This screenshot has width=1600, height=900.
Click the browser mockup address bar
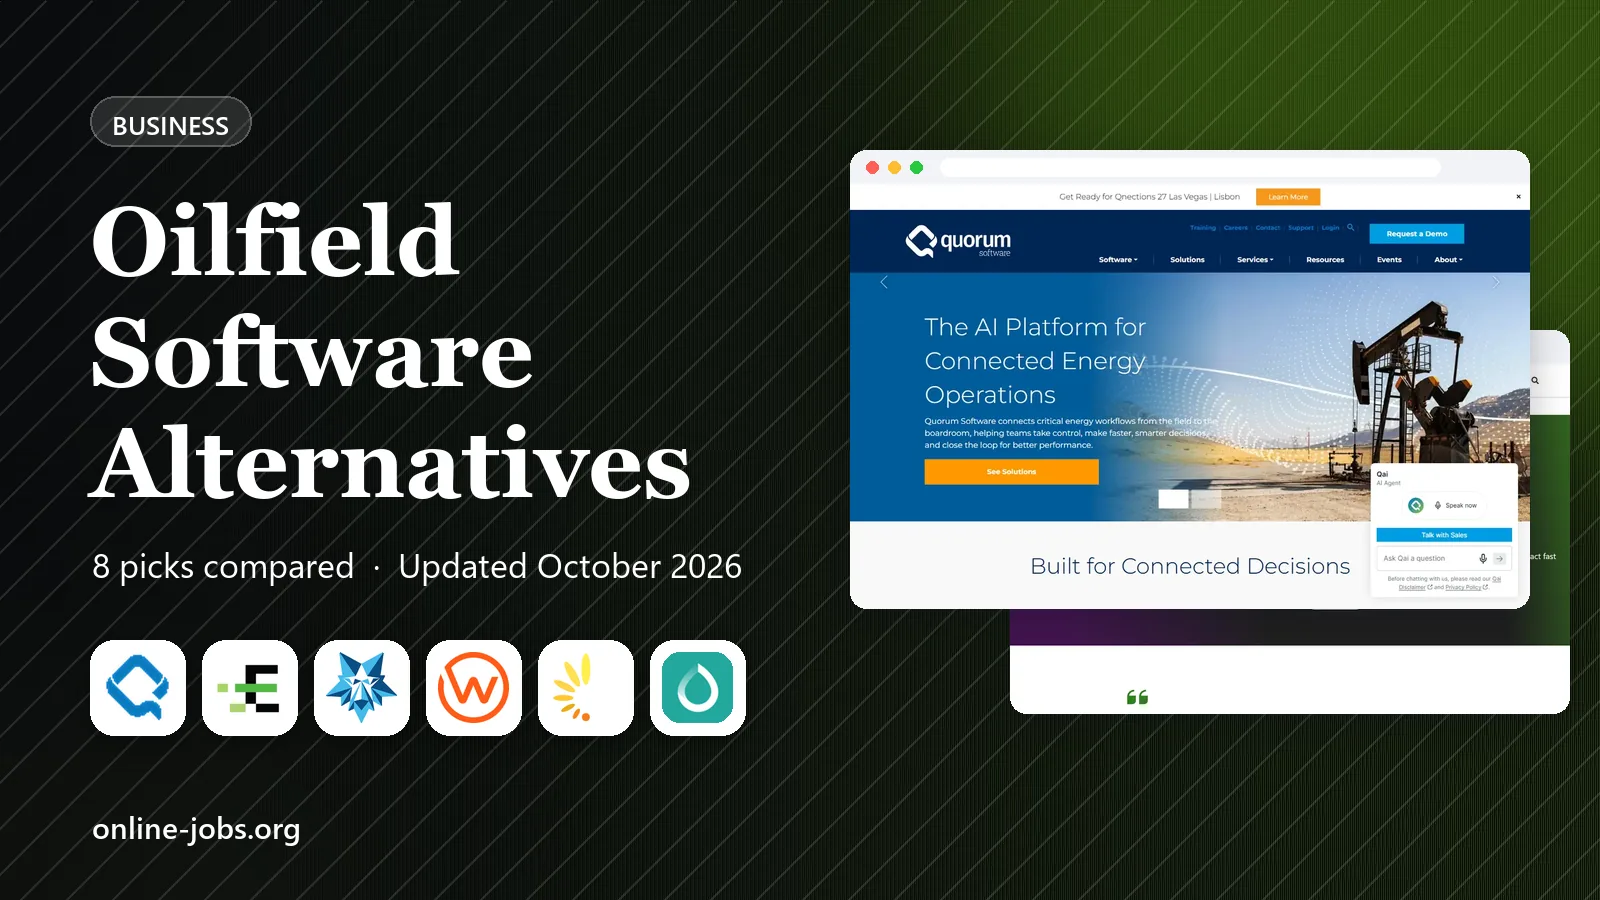coord(1190,167)
